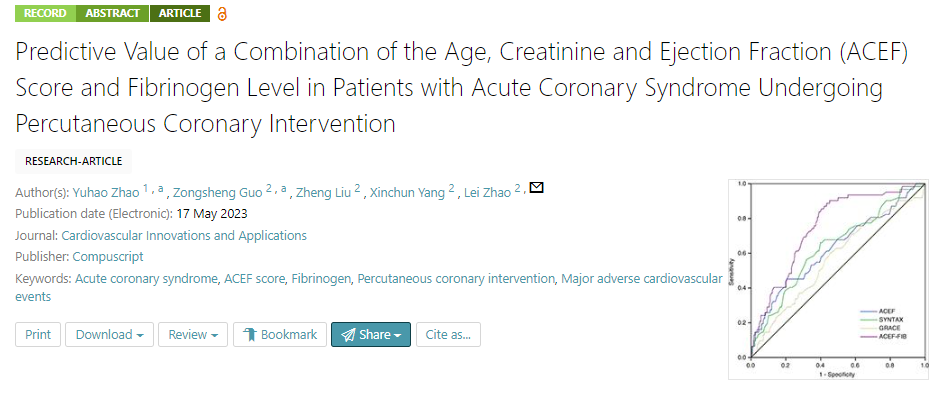Click the orange open access lock icon

click(222, 14)
